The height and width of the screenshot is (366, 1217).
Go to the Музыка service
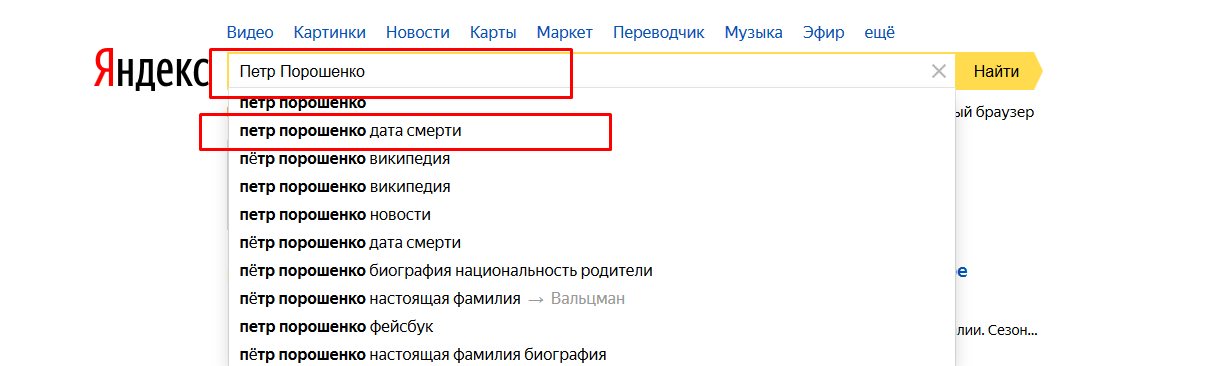[x=754, y=33]
